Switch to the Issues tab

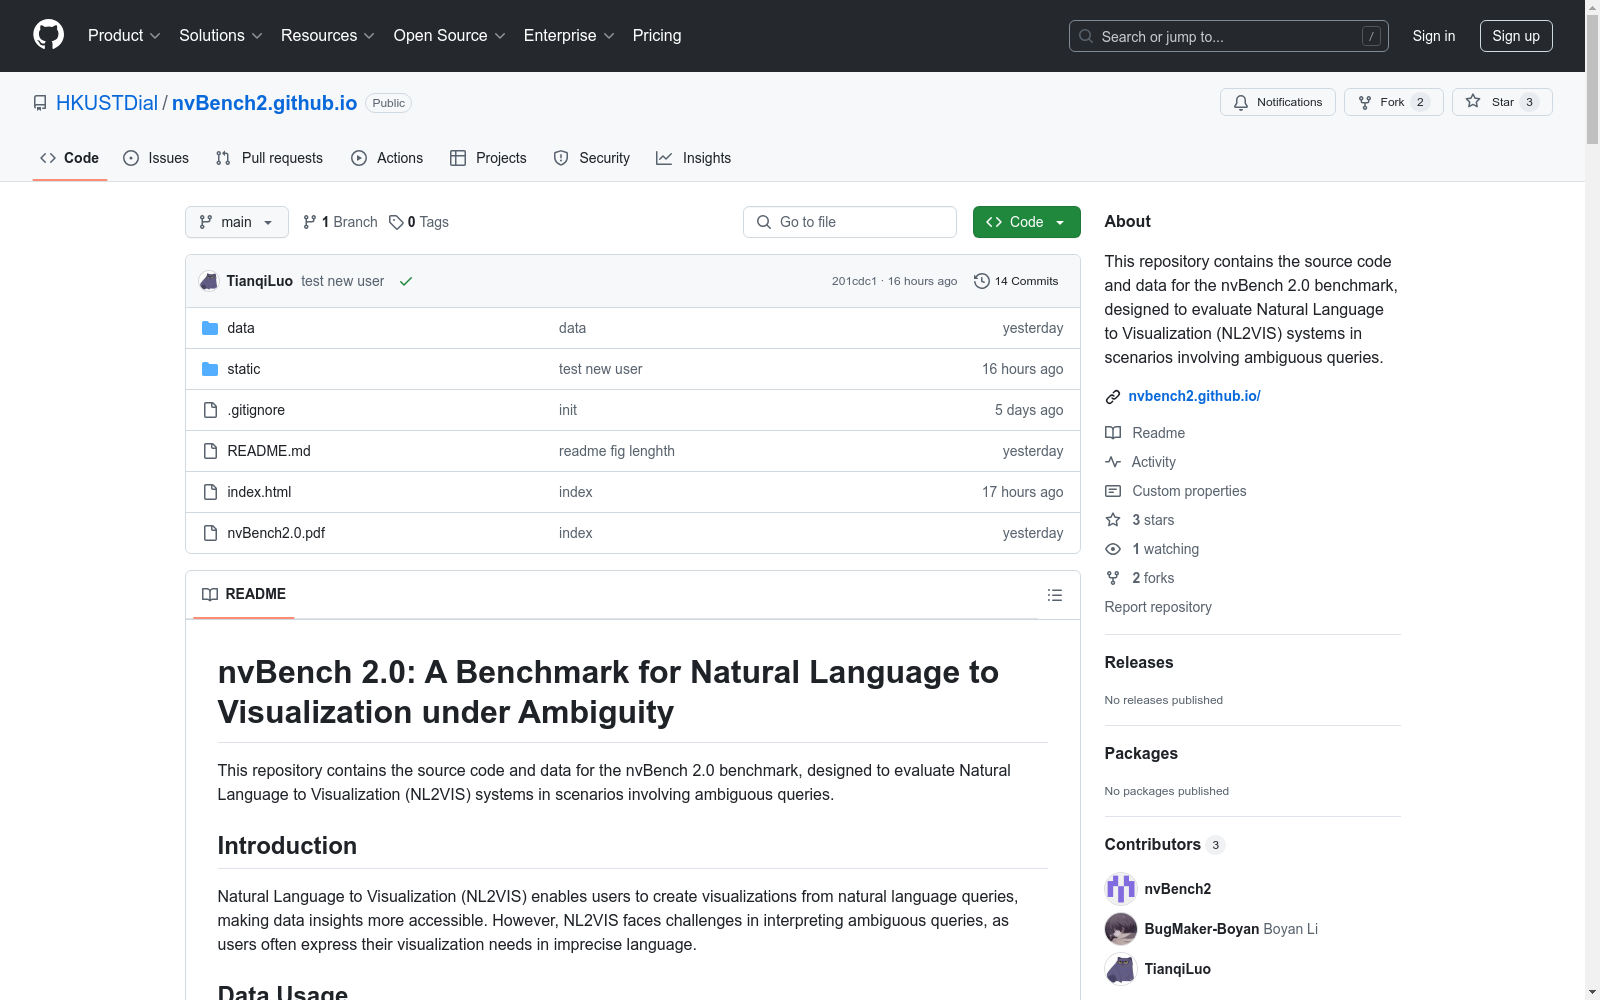(156, 158)
